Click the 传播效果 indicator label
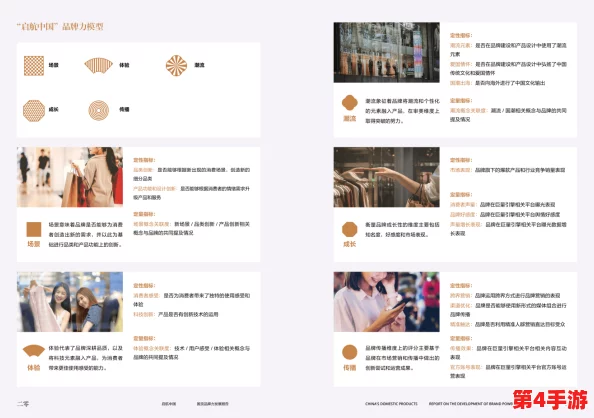Image resolution: width=594 pixels, height=418 pixels. tap(461, 348)
